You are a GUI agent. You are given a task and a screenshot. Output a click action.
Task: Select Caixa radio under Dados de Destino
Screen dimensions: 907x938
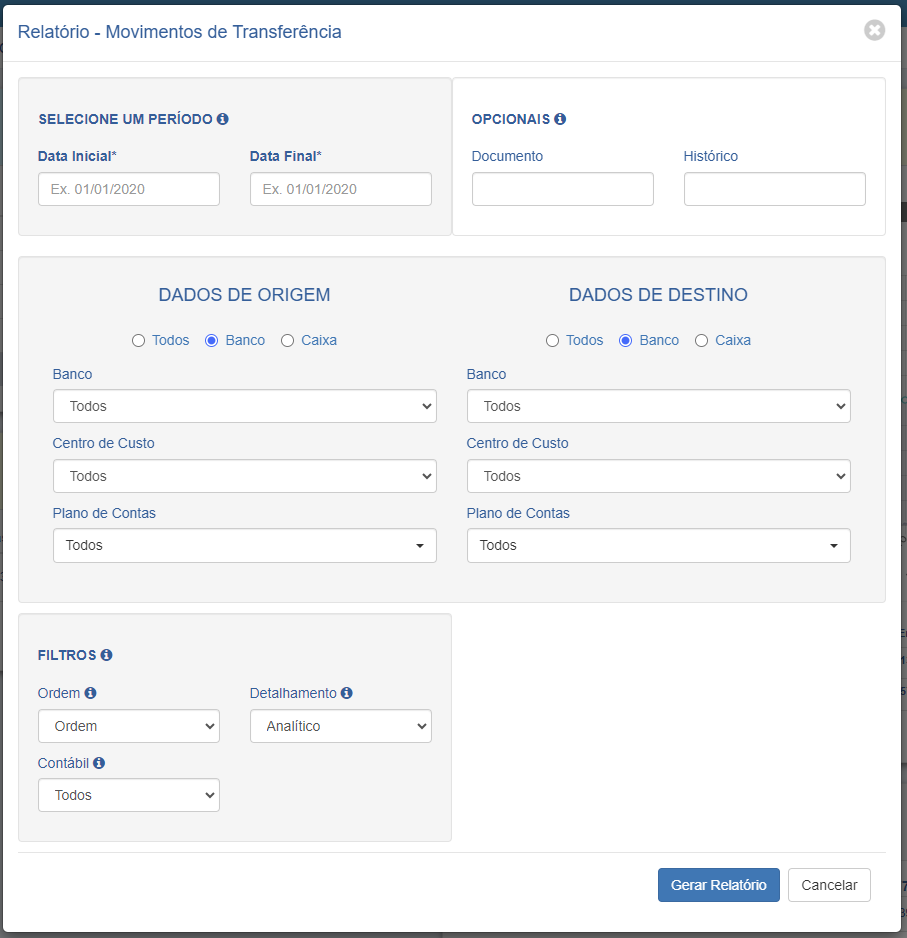(x=701, y=340)
